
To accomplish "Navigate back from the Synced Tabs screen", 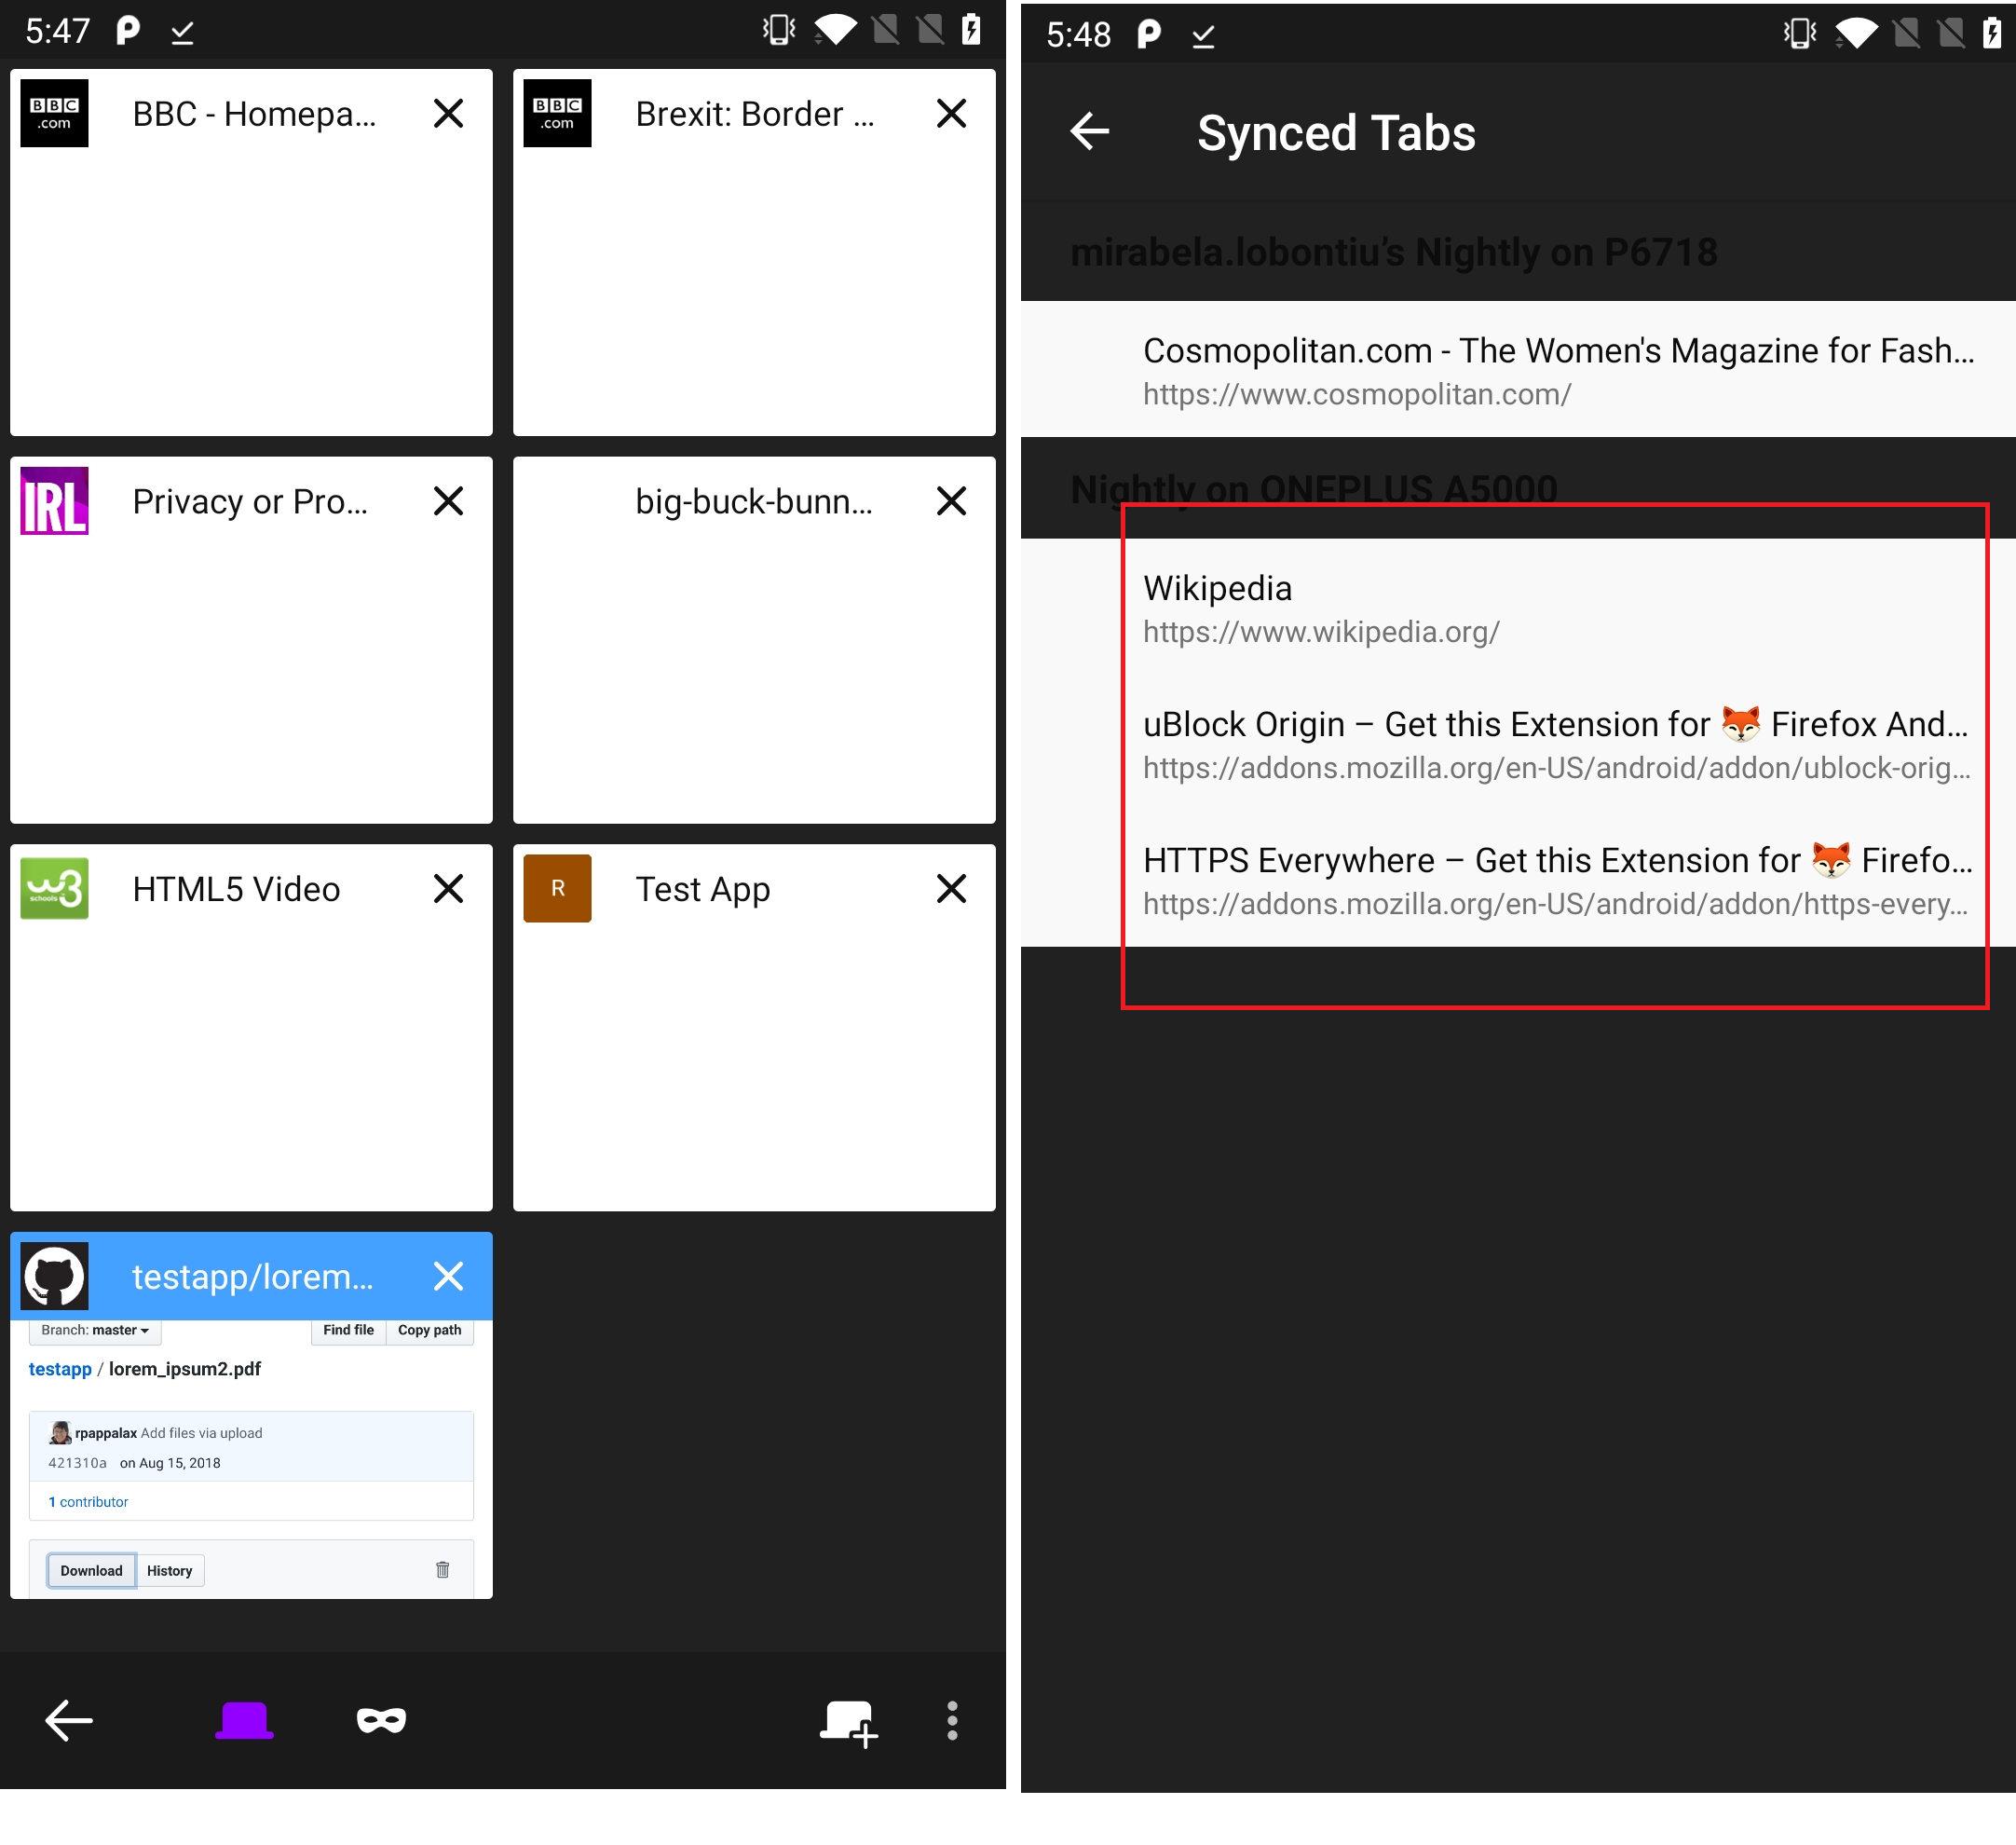I will 1090,131.
